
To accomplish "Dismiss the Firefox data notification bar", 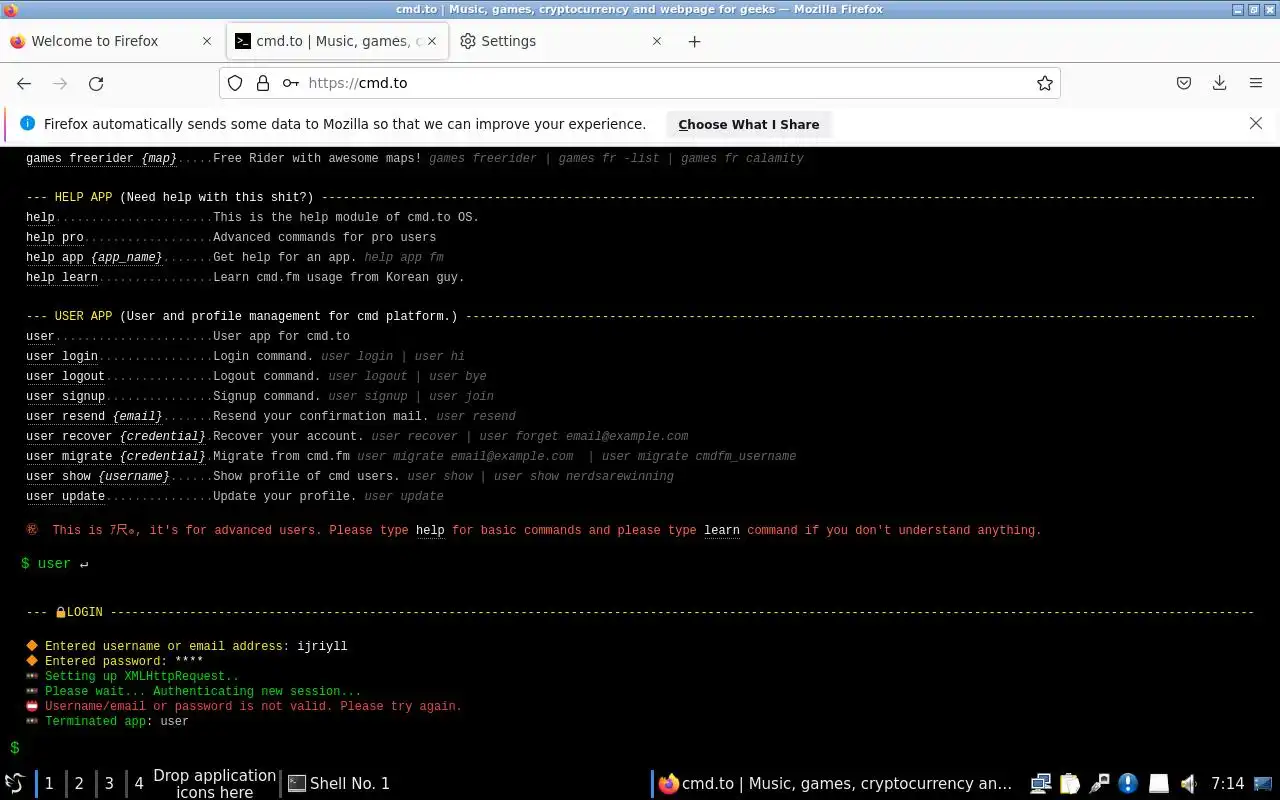I will [x=1256, y=123].
